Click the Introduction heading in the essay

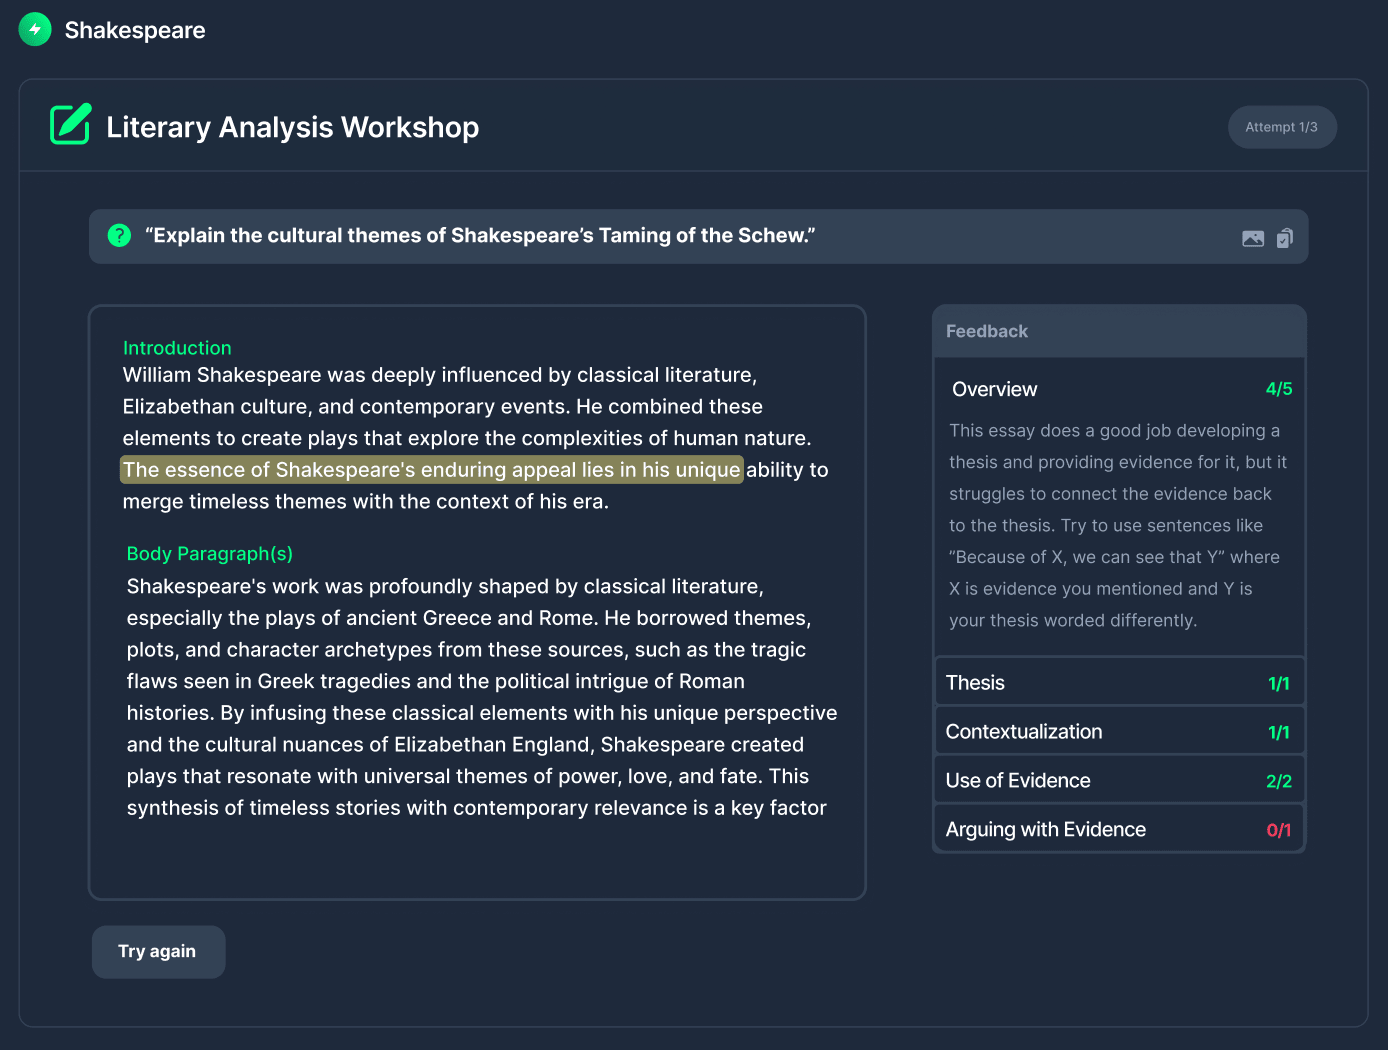pyautogui.click(x=177, y=348)
